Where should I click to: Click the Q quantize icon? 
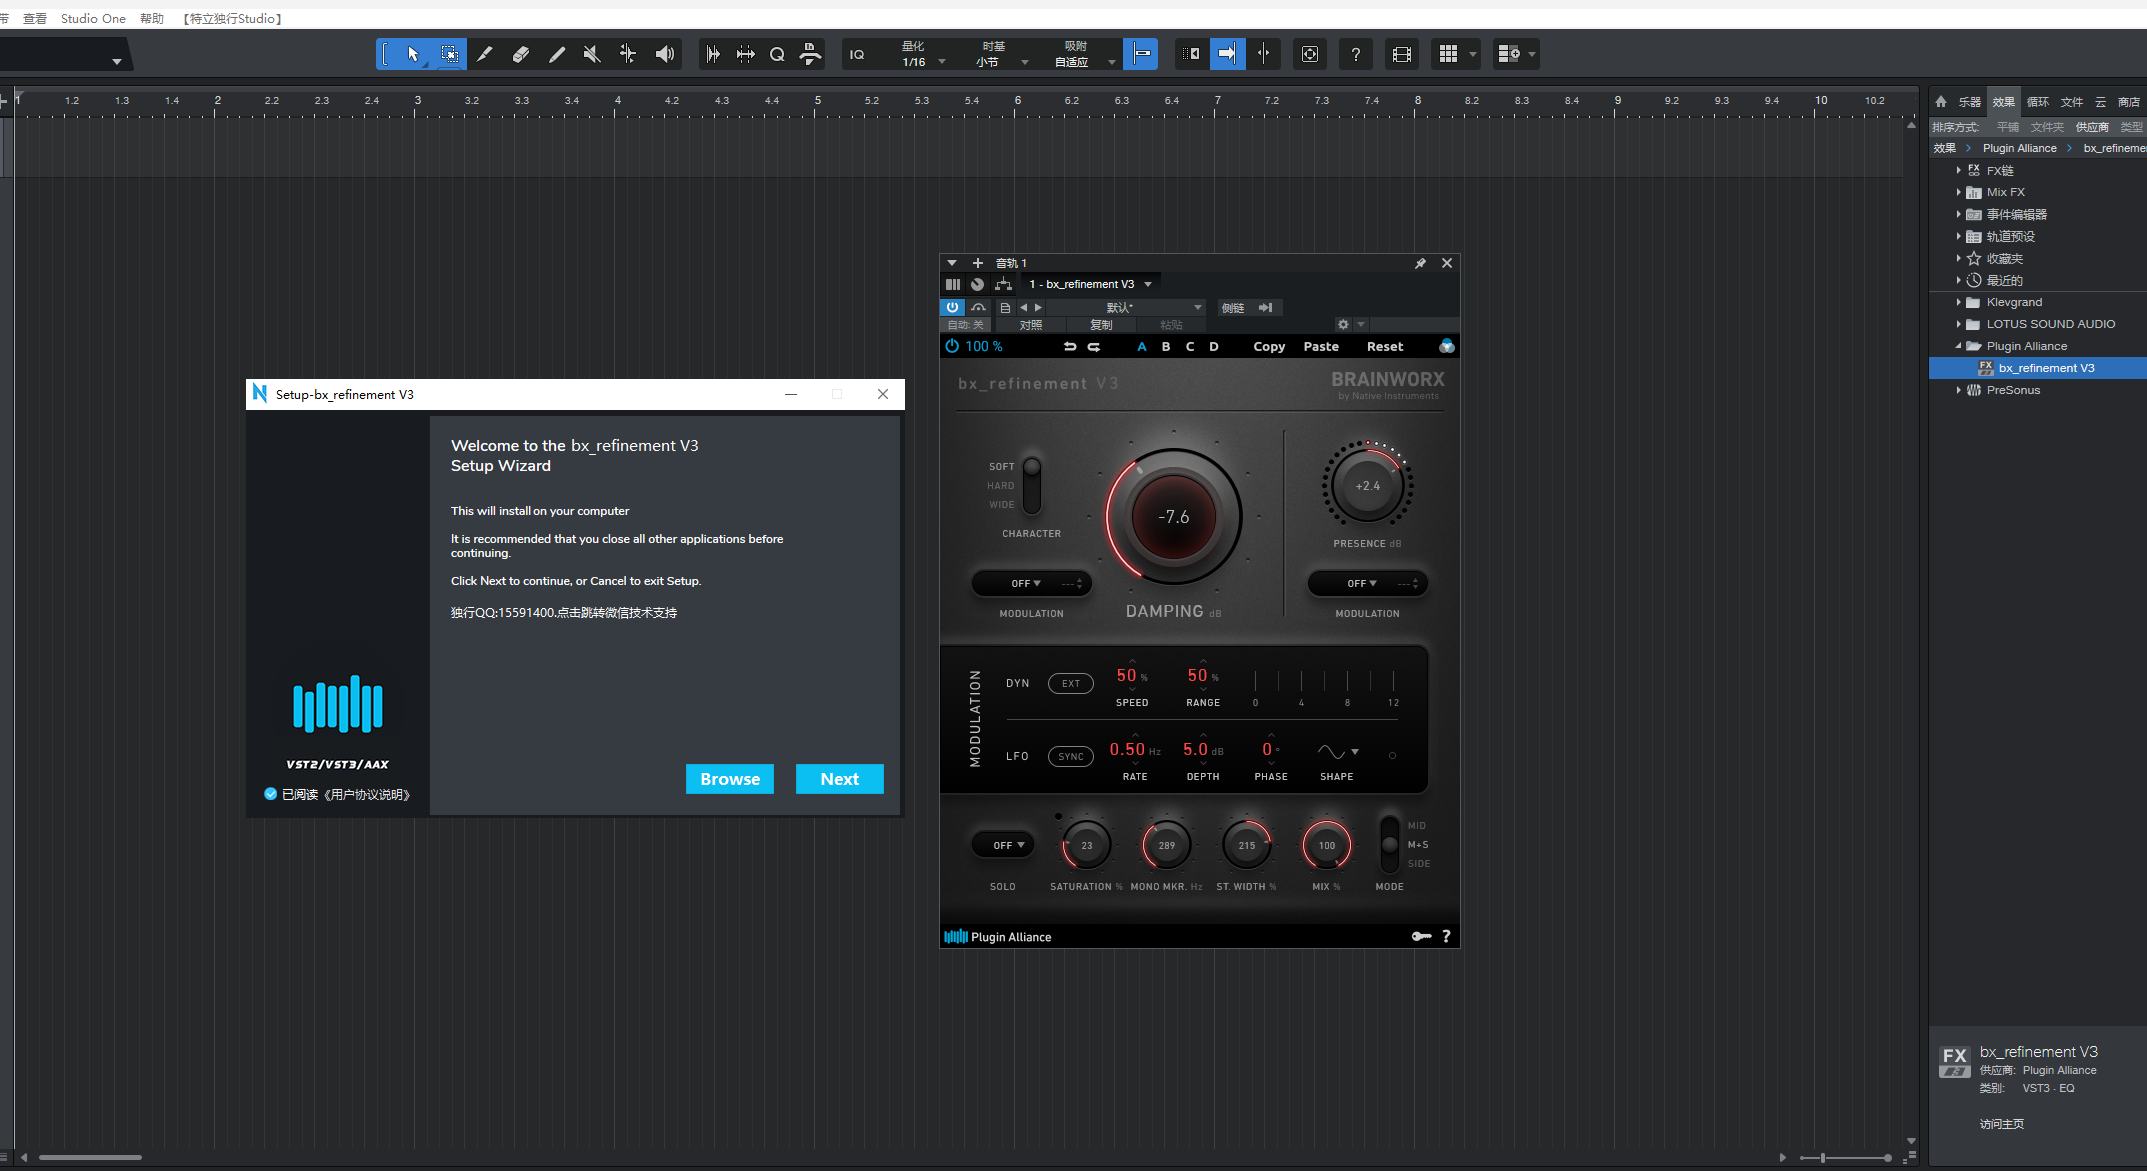point(777,54)
